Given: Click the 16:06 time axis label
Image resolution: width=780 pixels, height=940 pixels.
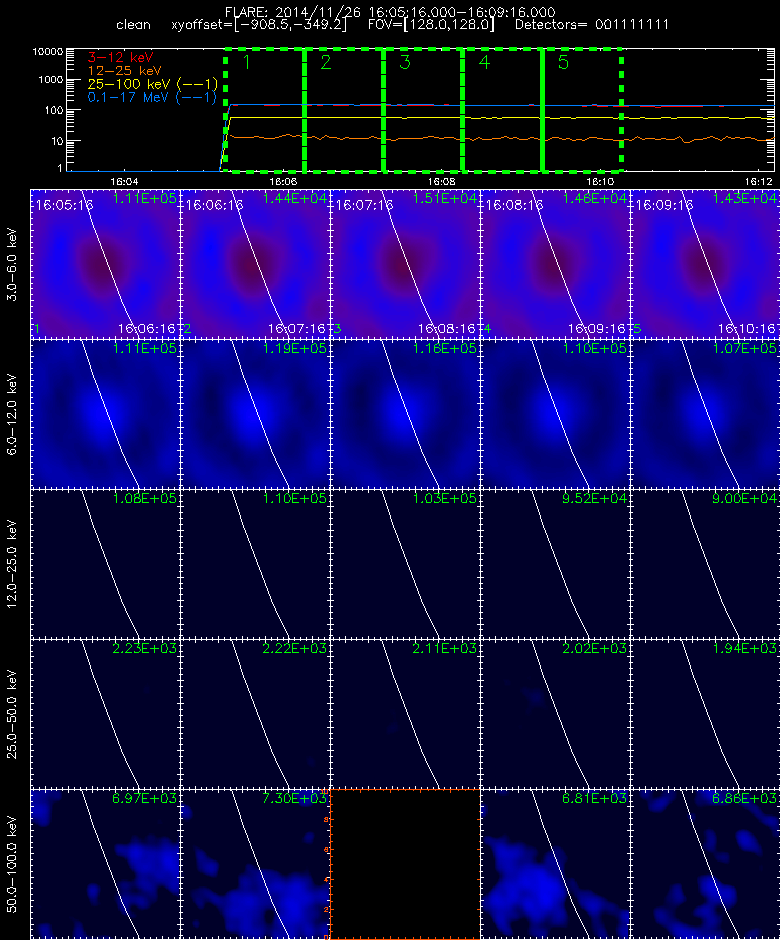Looking at the screenshot, I should click(283, 182).
